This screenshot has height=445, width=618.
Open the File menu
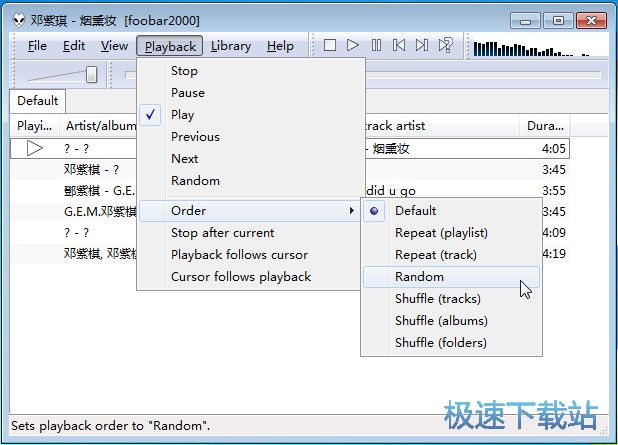[37, 46]
